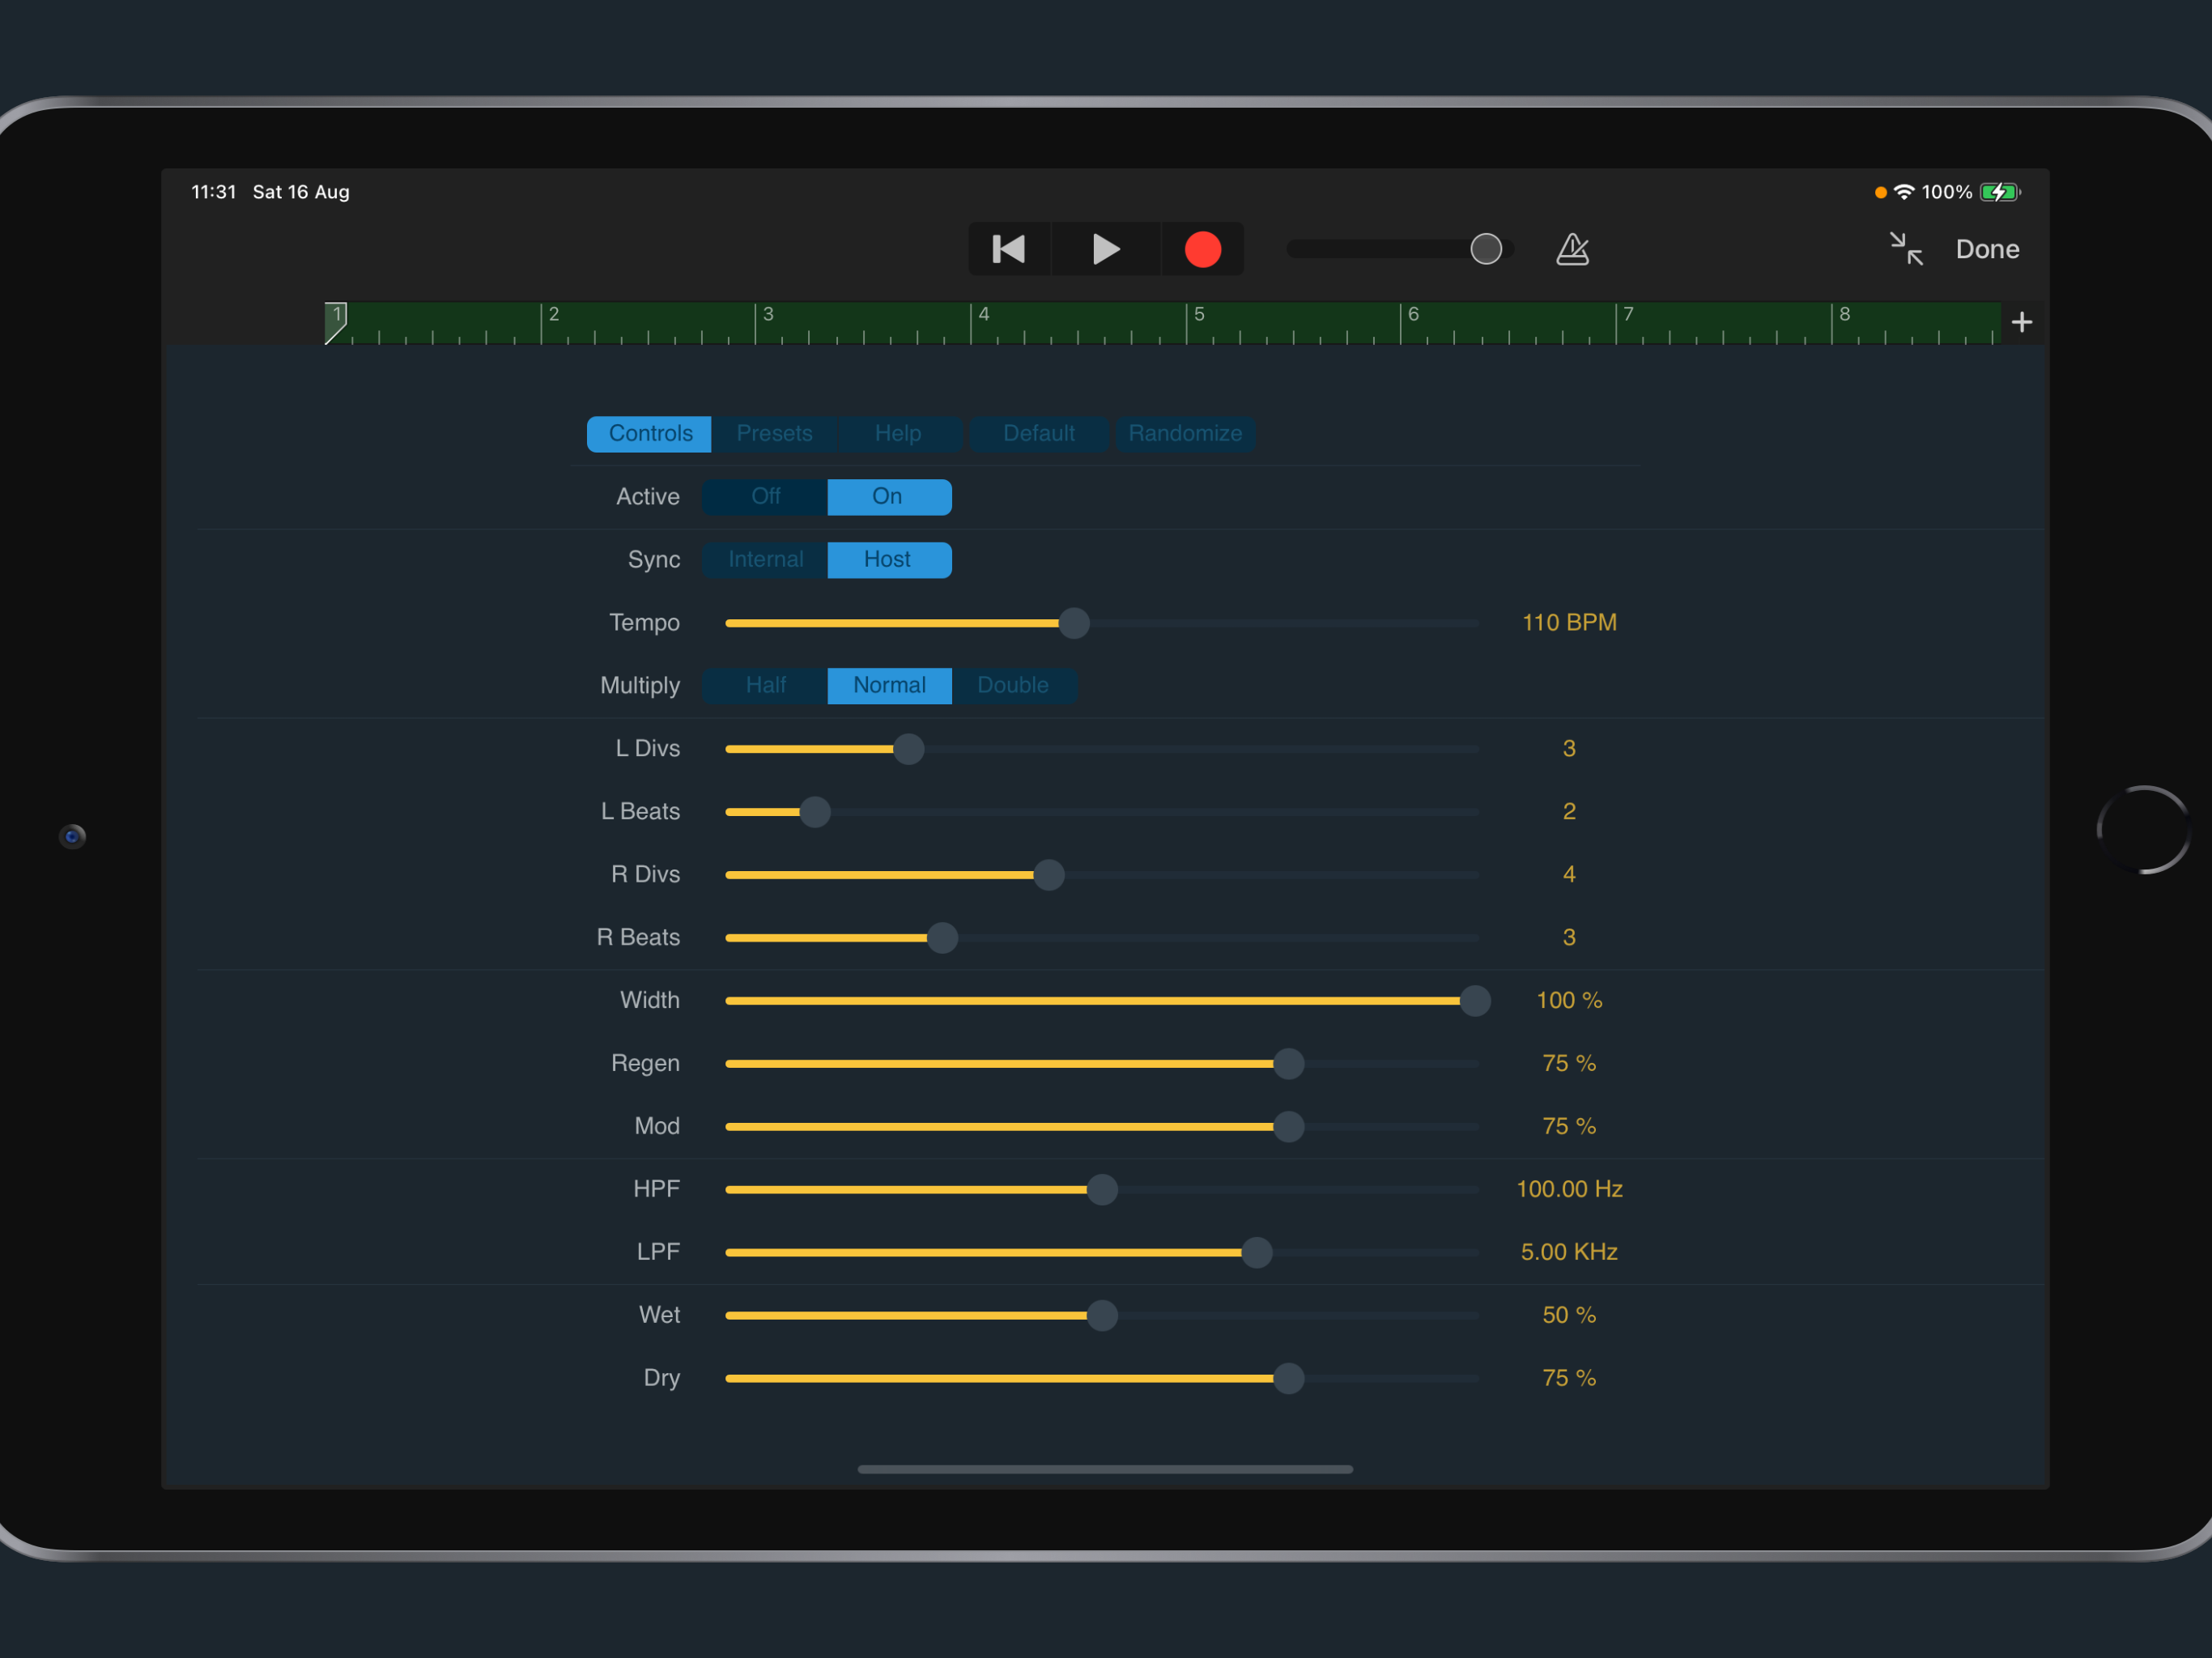
Task: Click the 11:31 clock in status bar
Action: click(214, 192)
